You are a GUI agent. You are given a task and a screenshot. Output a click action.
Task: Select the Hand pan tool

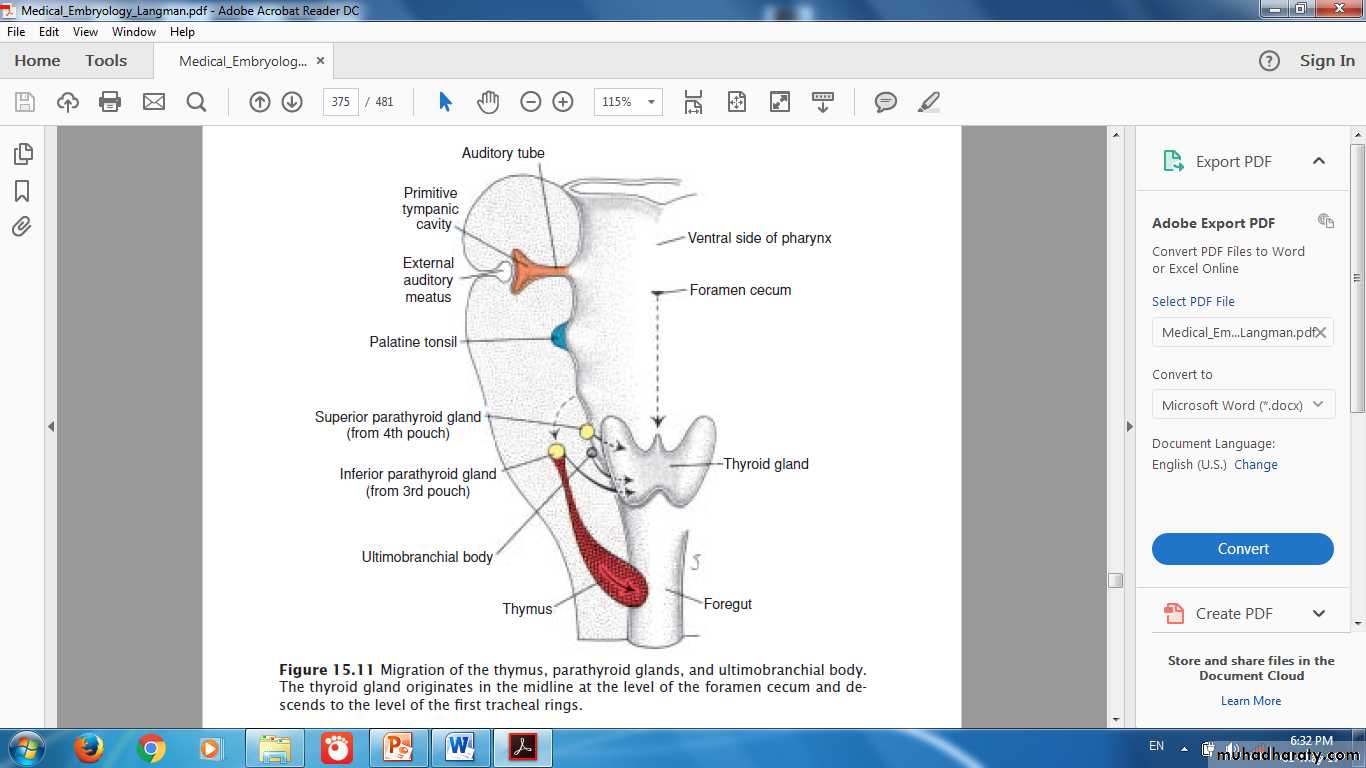[487, 102]
